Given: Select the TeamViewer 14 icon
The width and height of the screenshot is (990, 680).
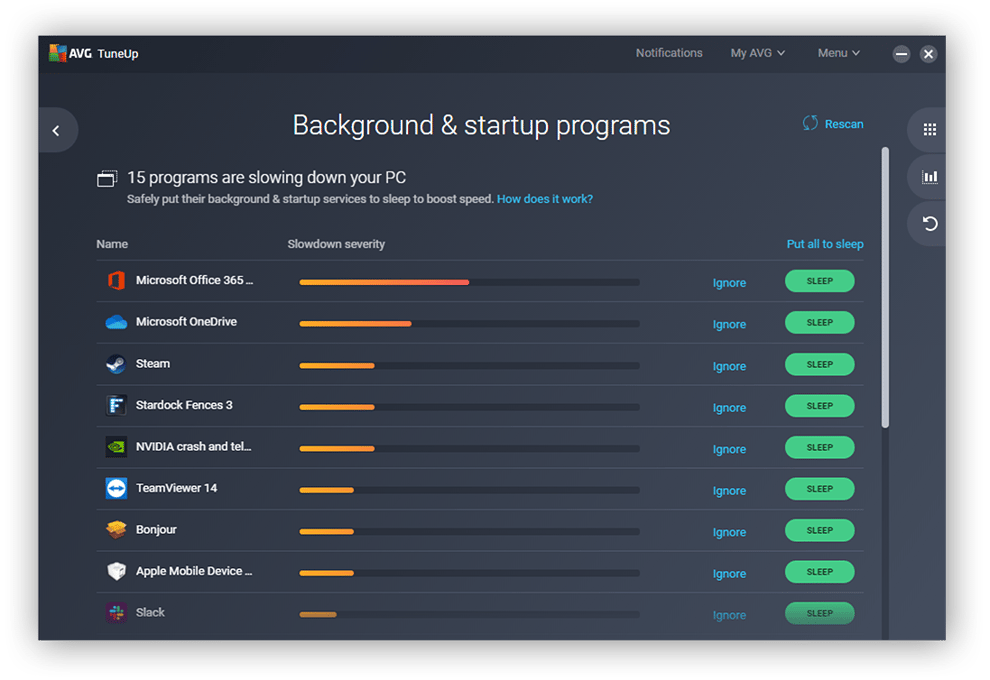Looking at the screenshot, I should [116, 488].
